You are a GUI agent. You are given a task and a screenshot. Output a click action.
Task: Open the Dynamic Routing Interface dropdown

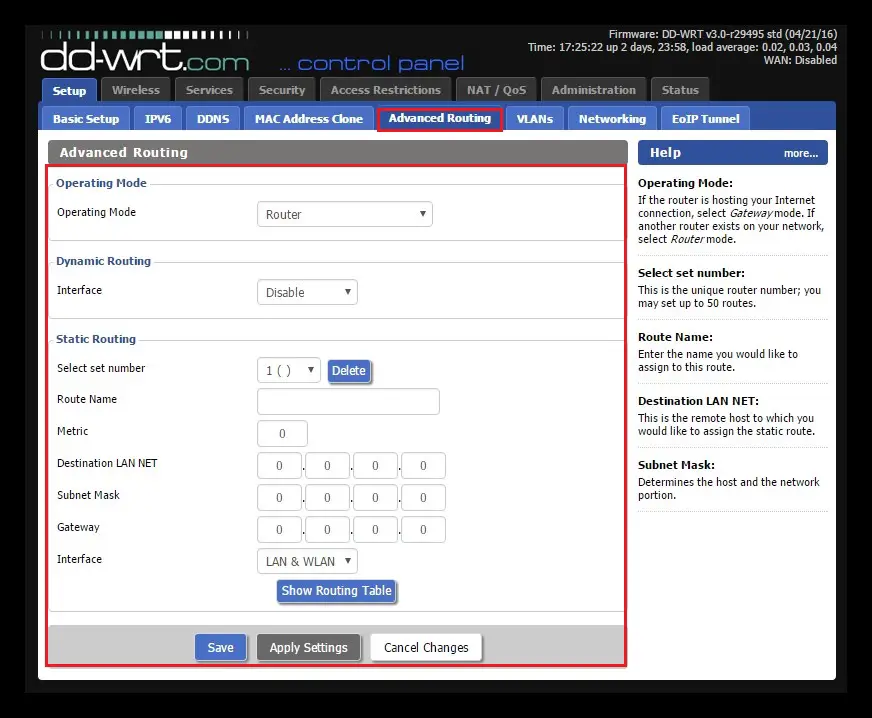307,292
